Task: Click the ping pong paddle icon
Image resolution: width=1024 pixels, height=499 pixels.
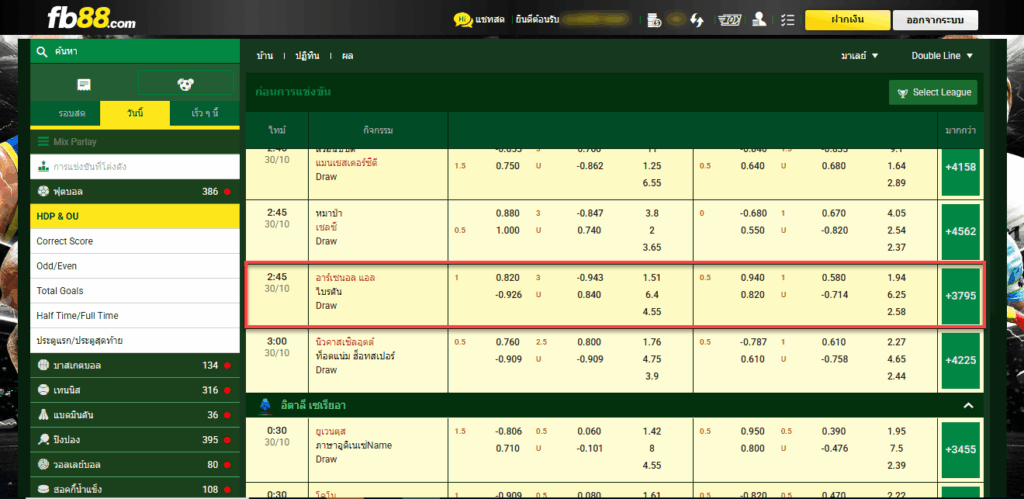Action: 44,440
